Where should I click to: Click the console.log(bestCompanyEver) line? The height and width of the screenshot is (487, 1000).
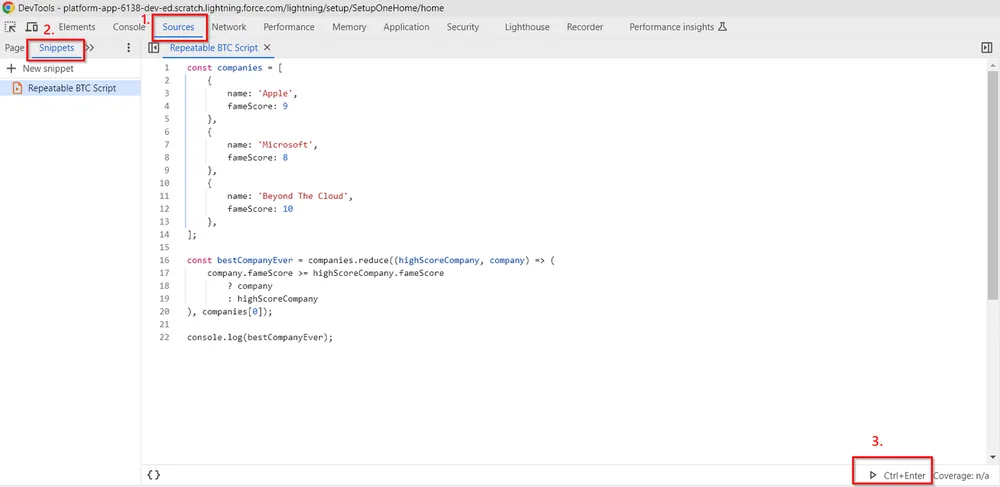pos(260,337)
